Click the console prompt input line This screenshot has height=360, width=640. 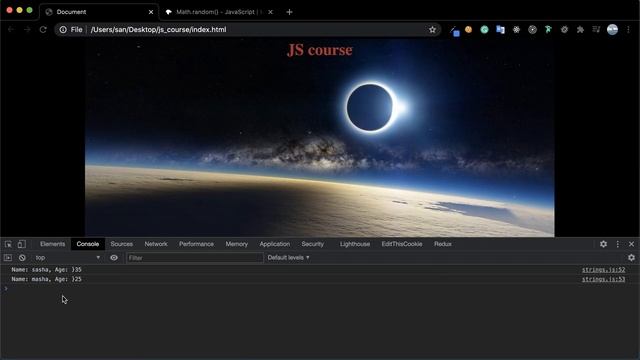(x=320, y=289)
